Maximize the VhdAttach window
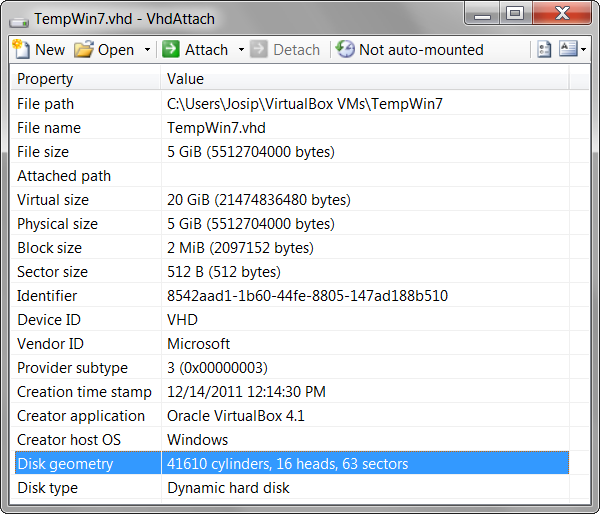Viewport: 600px width, 514px height. tap(515, 14)
